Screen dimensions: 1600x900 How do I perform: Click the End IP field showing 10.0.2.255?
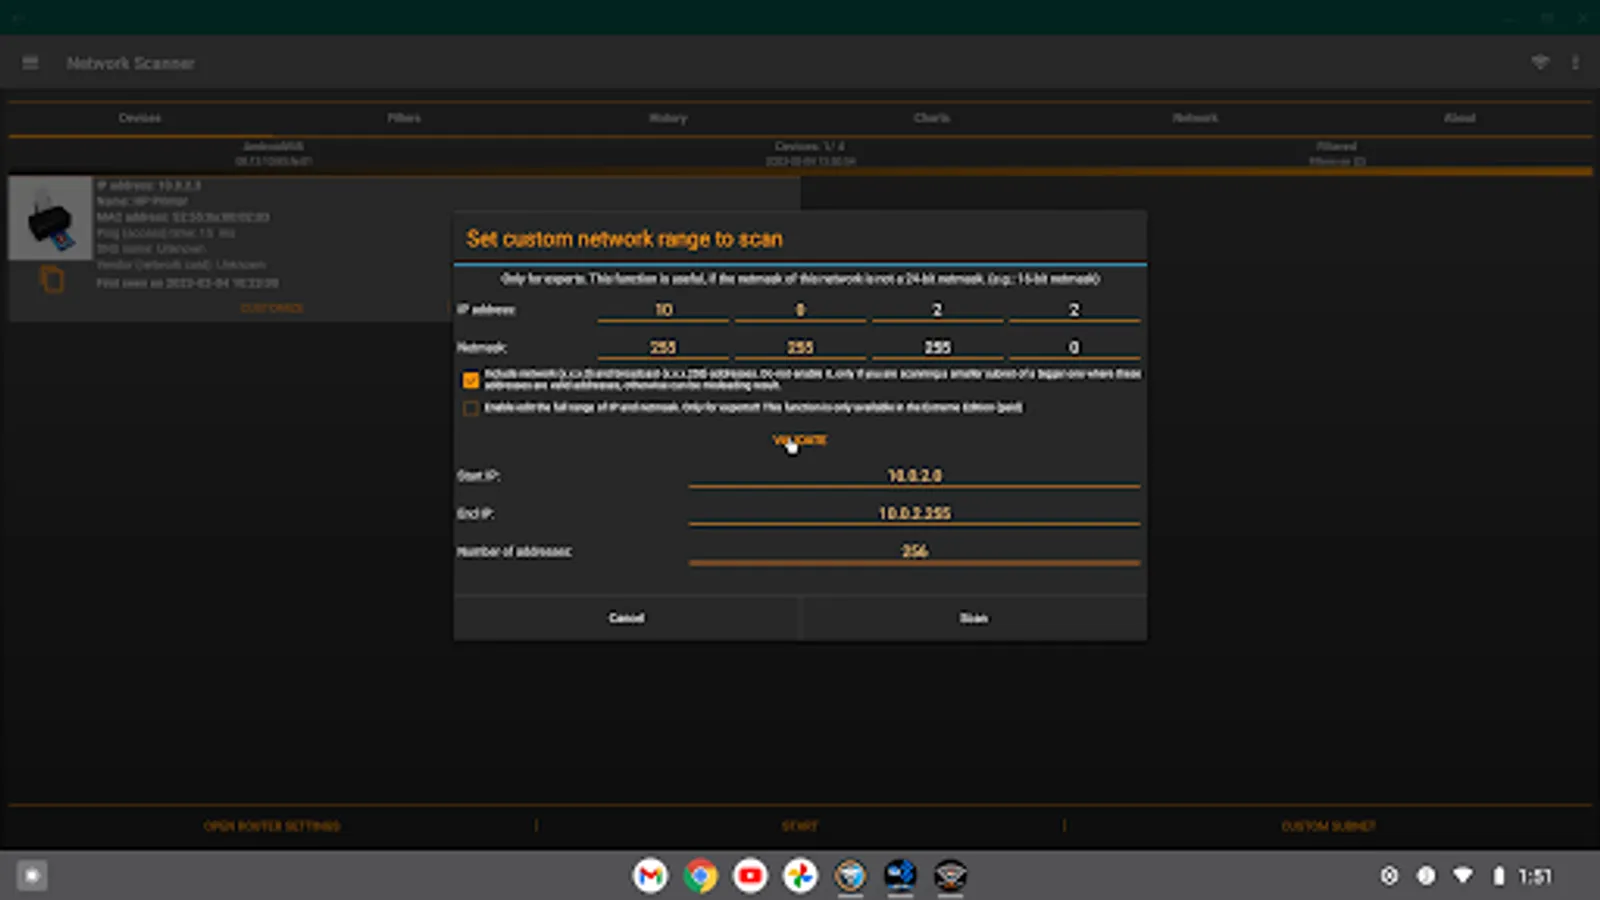tap(914, 513)
